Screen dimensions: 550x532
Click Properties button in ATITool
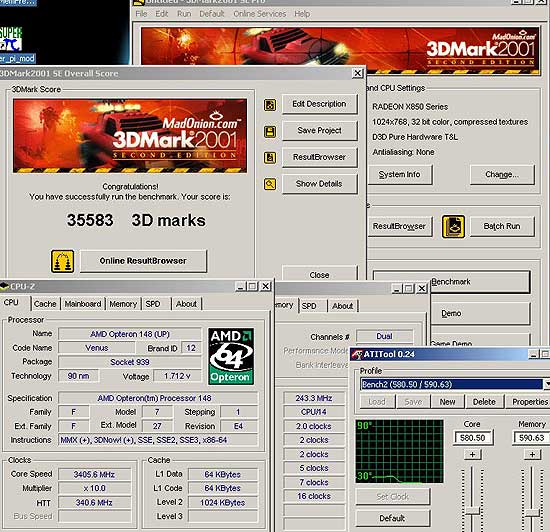click(x=529, y=402)
